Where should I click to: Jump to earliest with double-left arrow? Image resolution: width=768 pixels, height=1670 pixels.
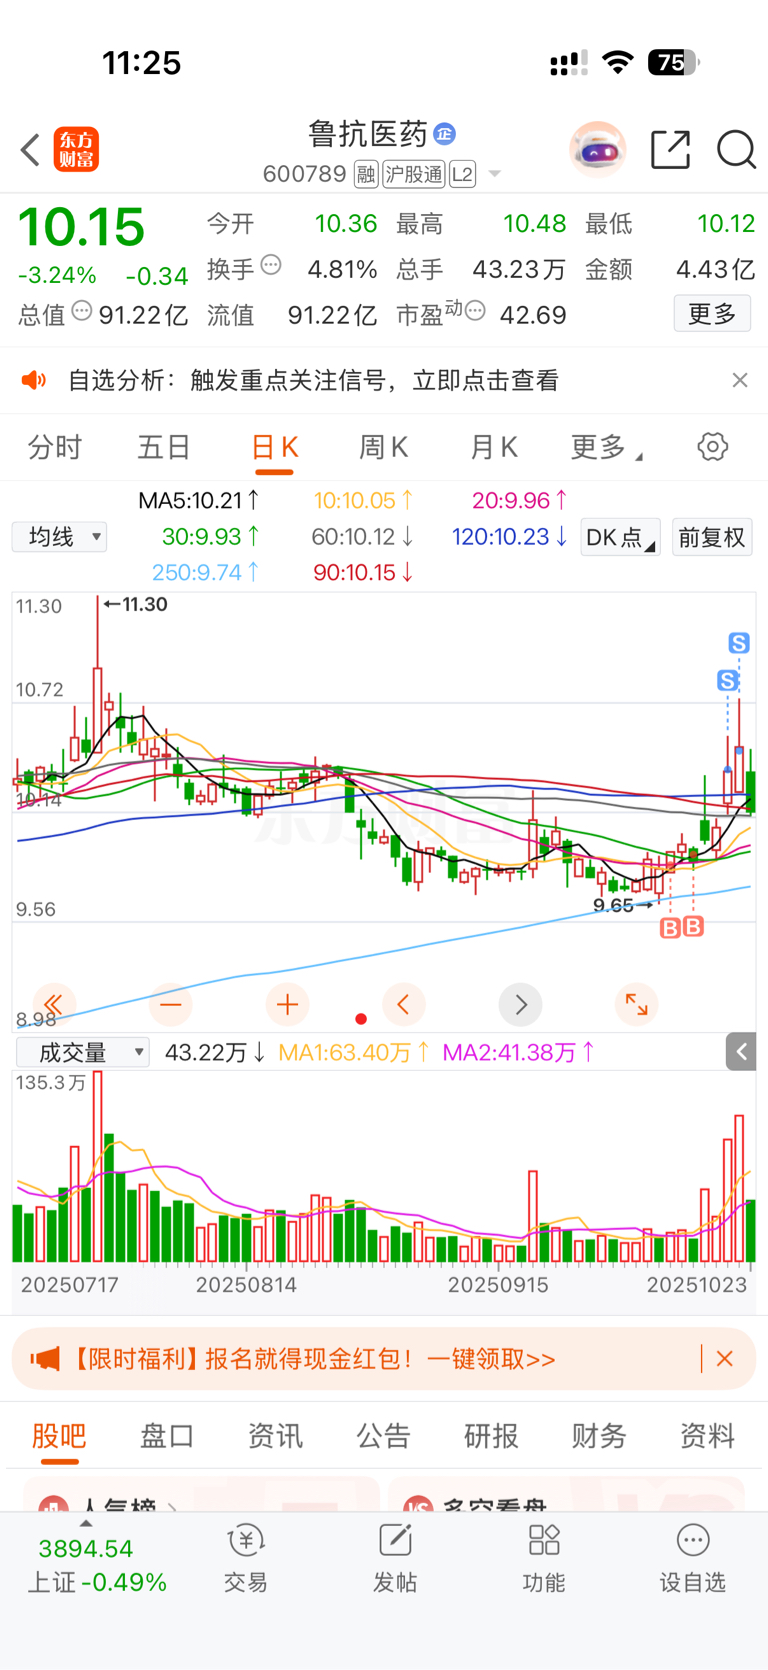click(54, 1004)
